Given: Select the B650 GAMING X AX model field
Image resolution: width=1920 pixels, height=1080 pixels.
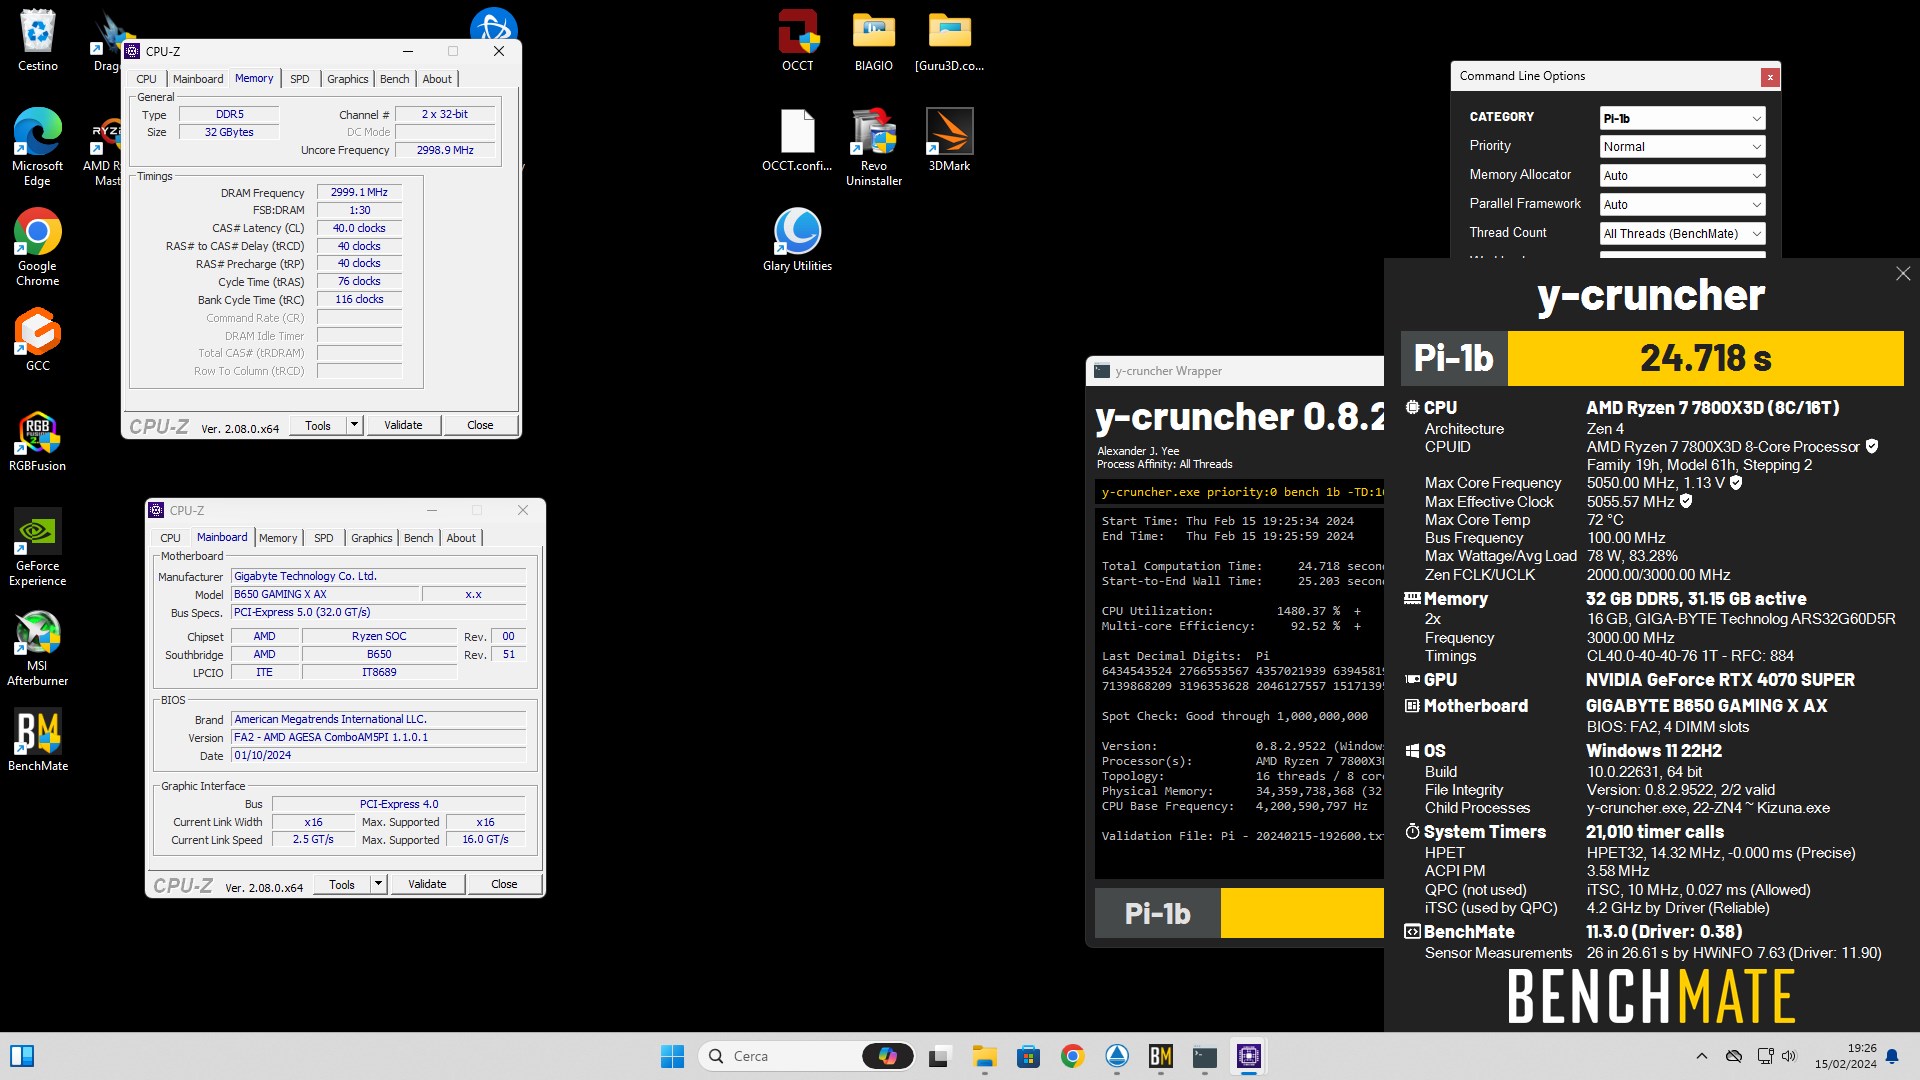Looking at the screenshot, I should [325, 594].
